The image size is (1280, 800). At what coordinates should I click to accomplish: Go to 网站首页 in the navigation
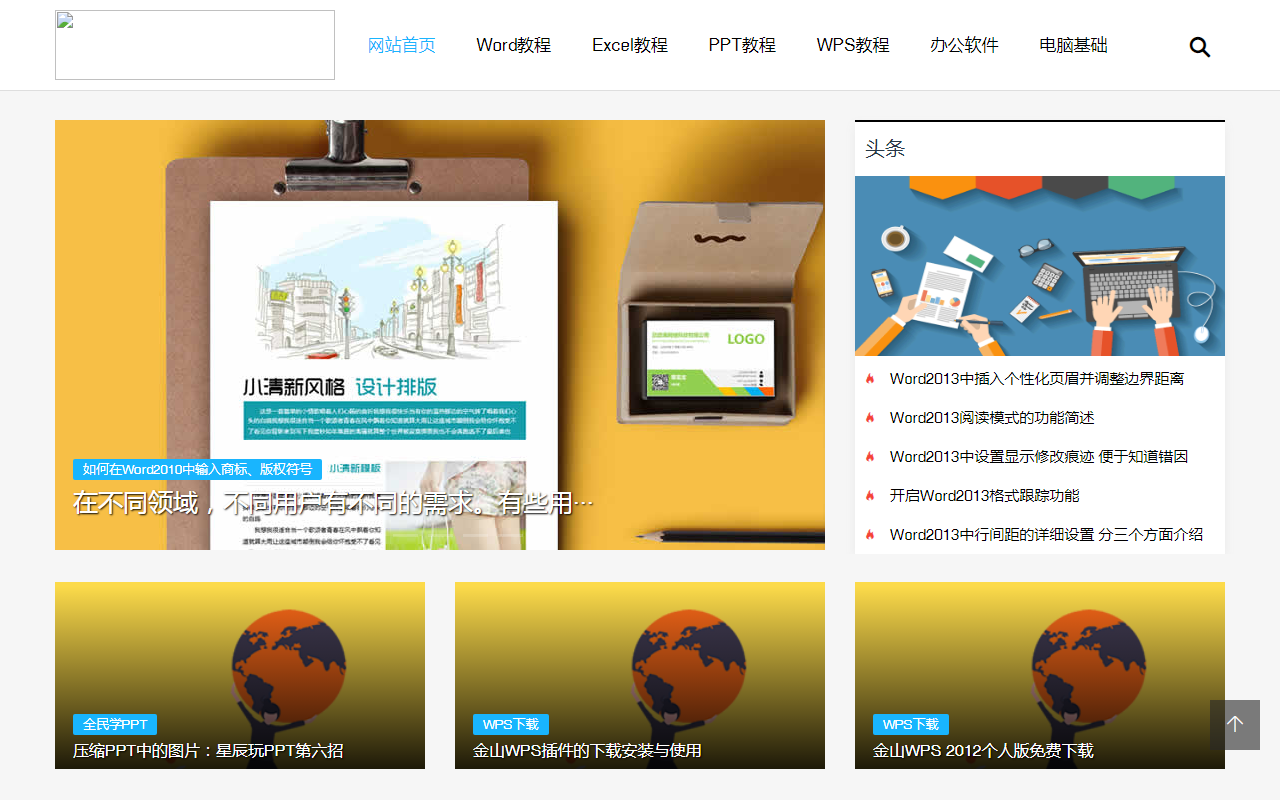402,45
